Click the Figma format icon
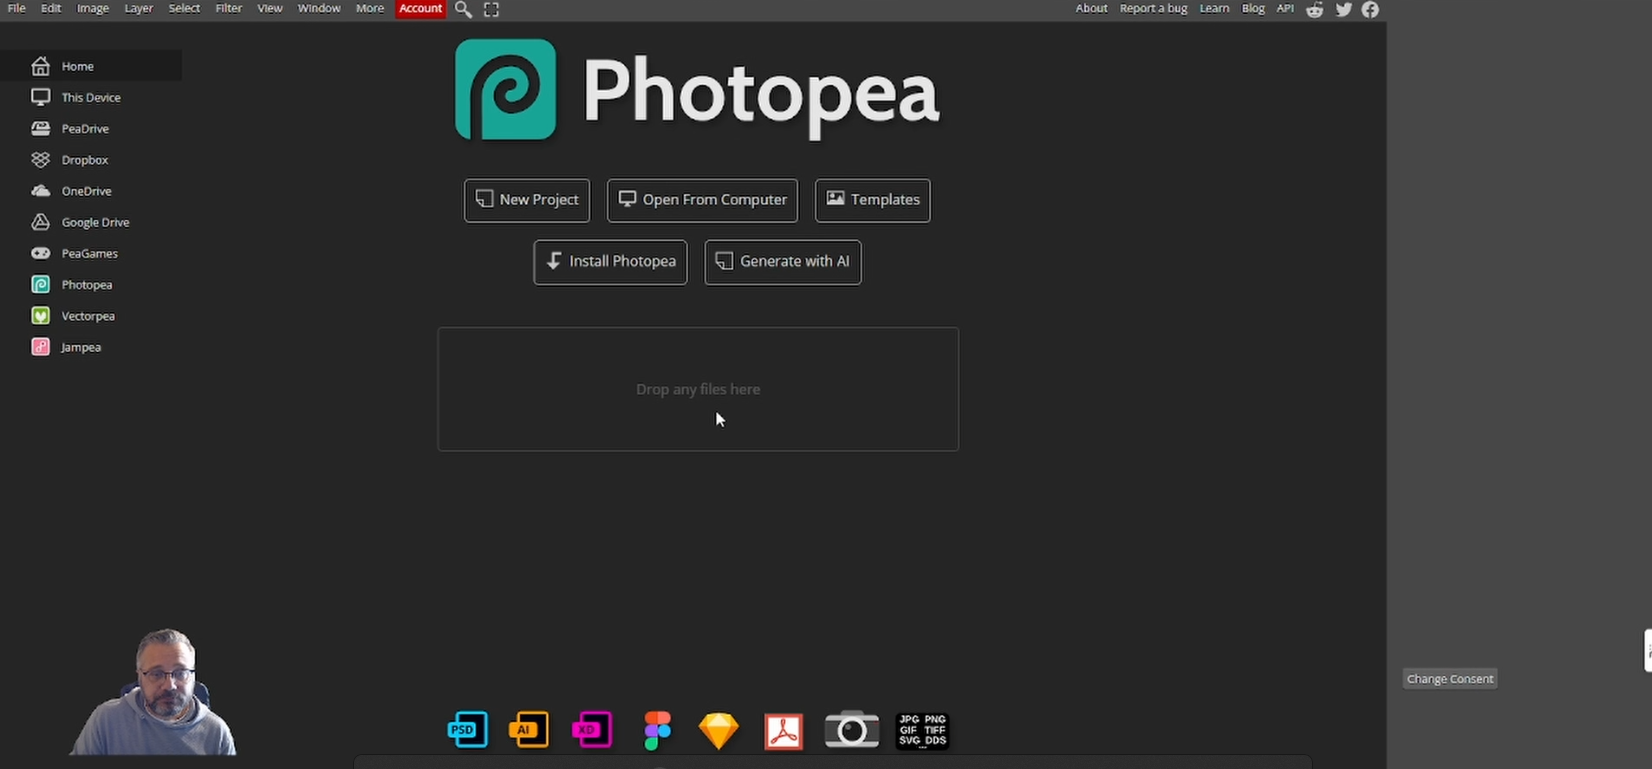This screenshot has height=769, width=1652. 657,731
